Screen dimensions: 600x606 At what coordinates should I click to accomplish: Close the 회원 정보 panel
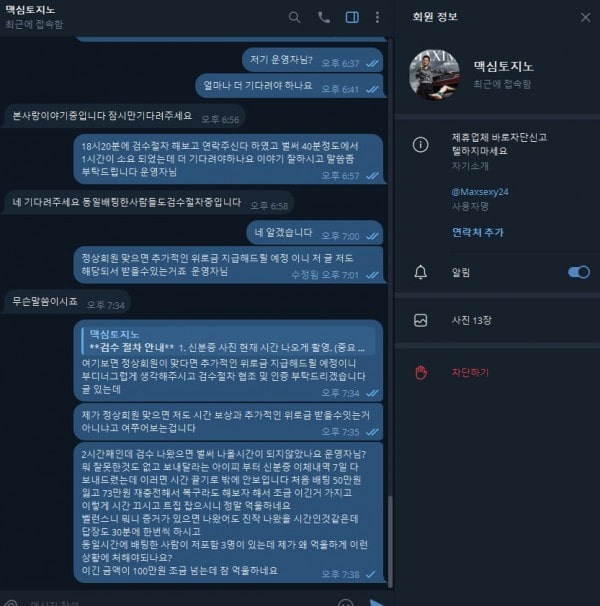pyautogui.click(x=585, y=17)
